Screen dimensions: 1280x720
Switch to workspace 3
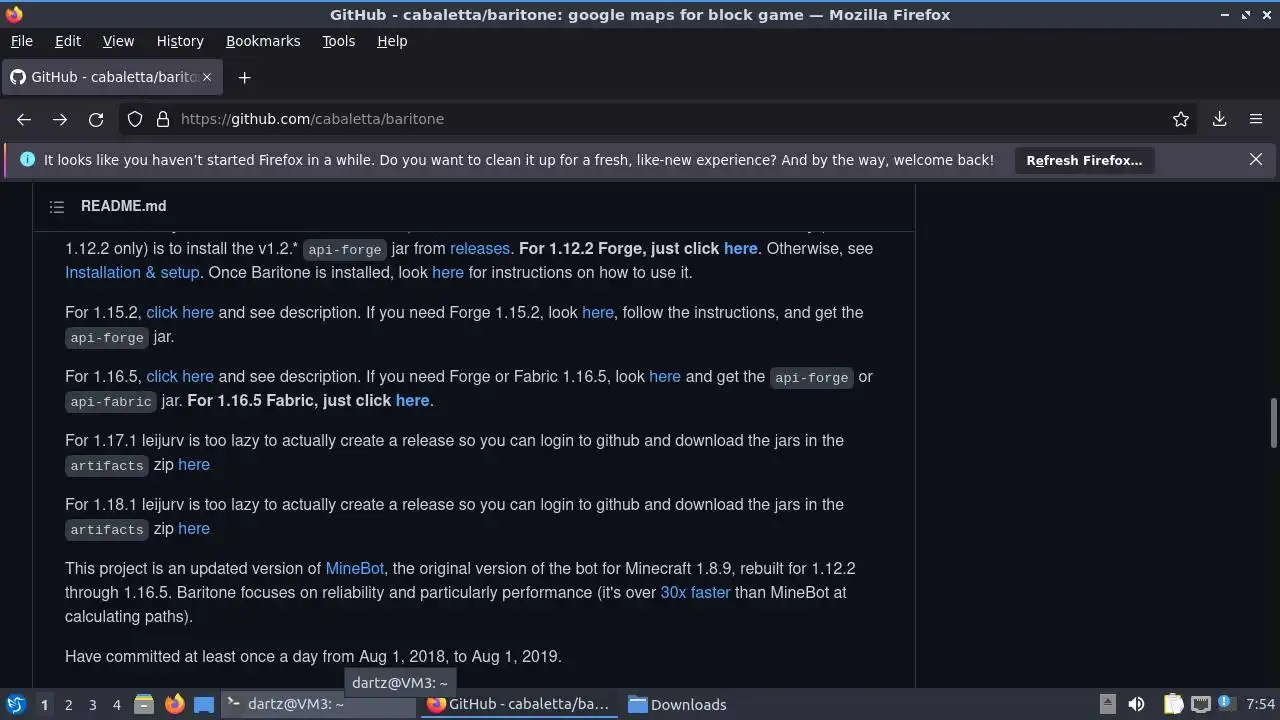tap(93, 705)
